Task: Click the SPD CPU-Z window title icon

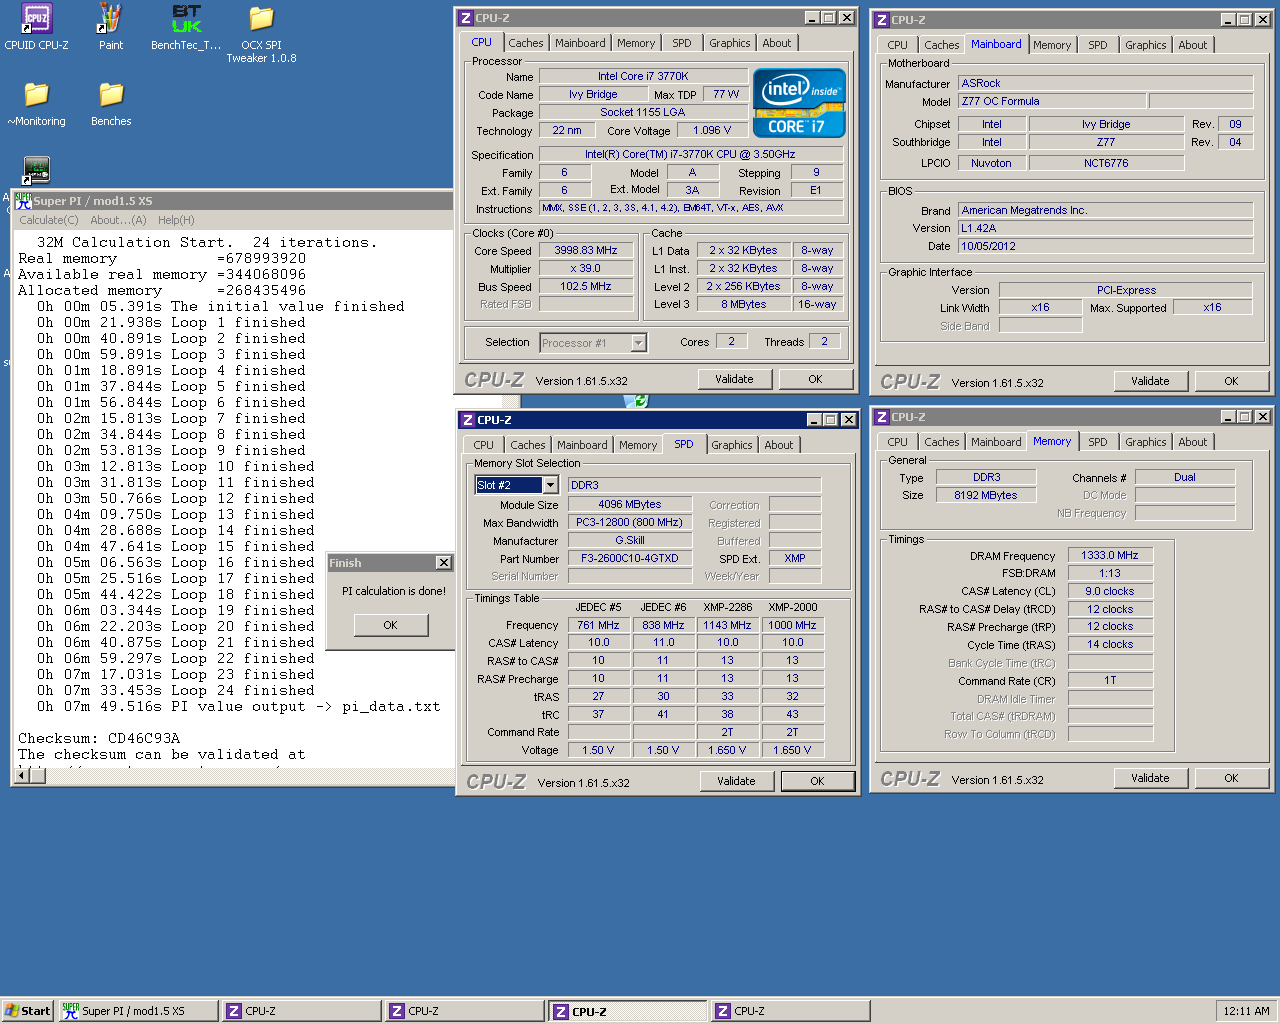Action: point(467,420)
